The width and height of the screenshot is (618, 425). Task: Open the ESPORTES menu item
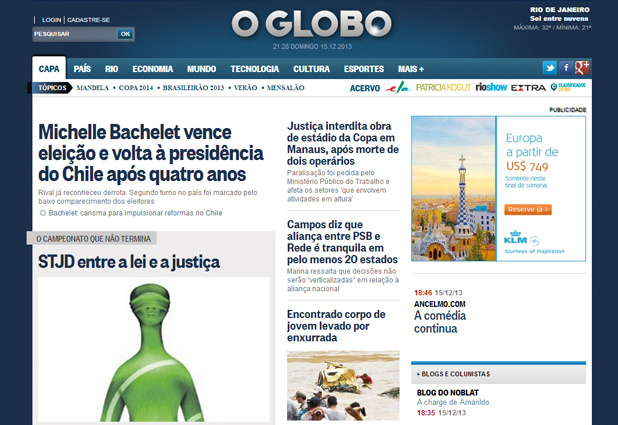point(363,69)
